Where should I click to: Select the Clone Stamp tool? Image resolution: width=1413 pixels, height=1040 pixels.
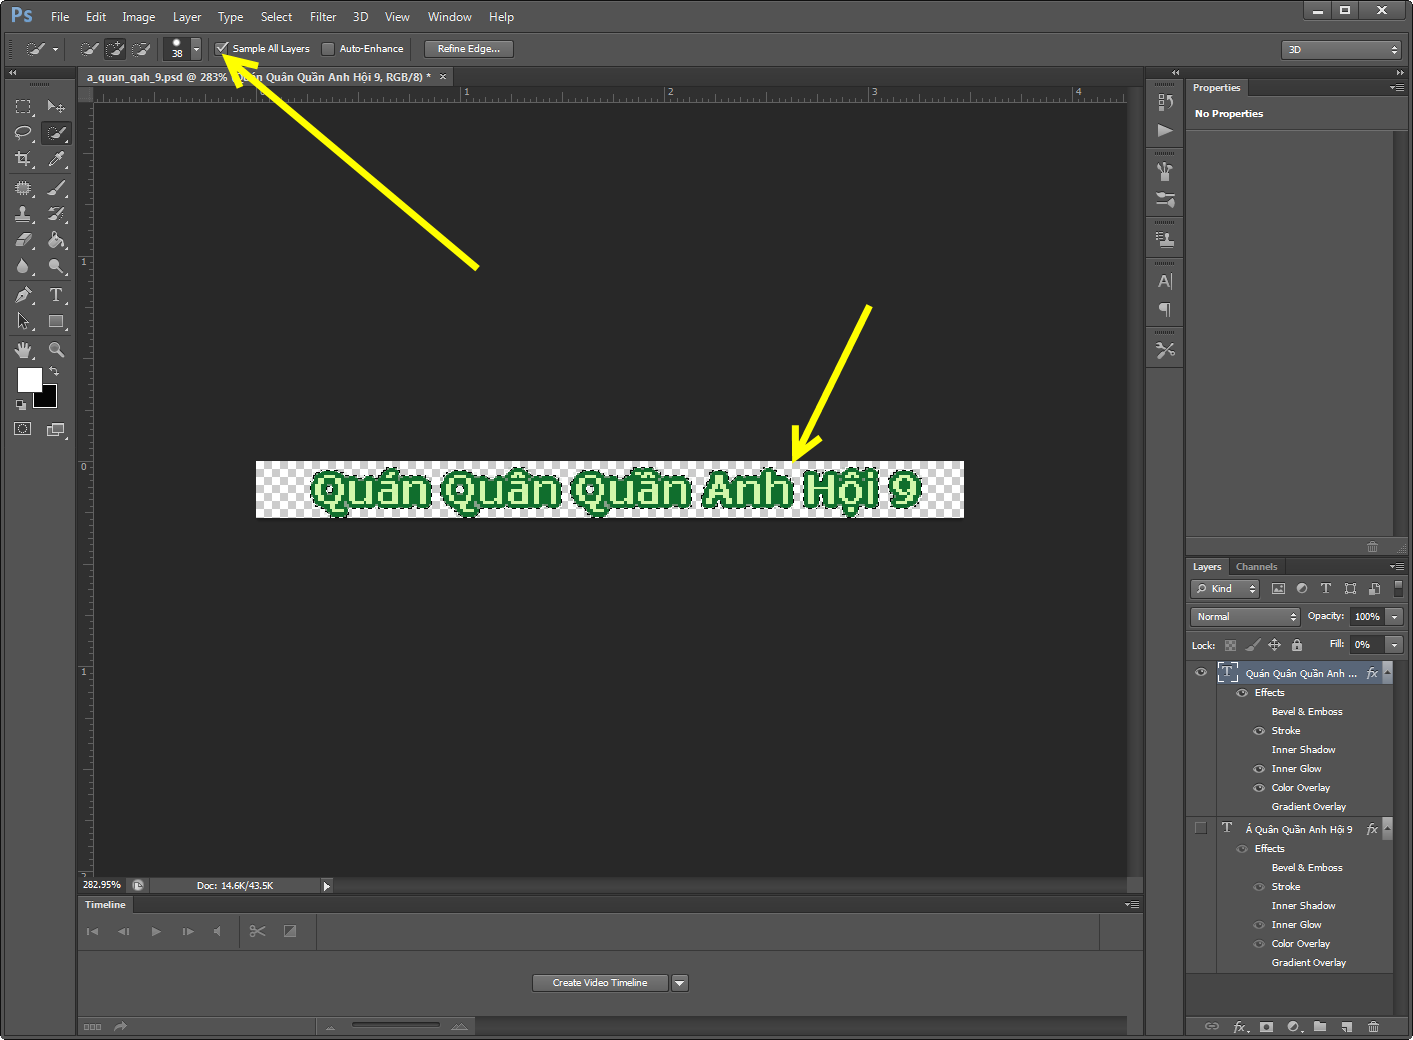point(22,213)
